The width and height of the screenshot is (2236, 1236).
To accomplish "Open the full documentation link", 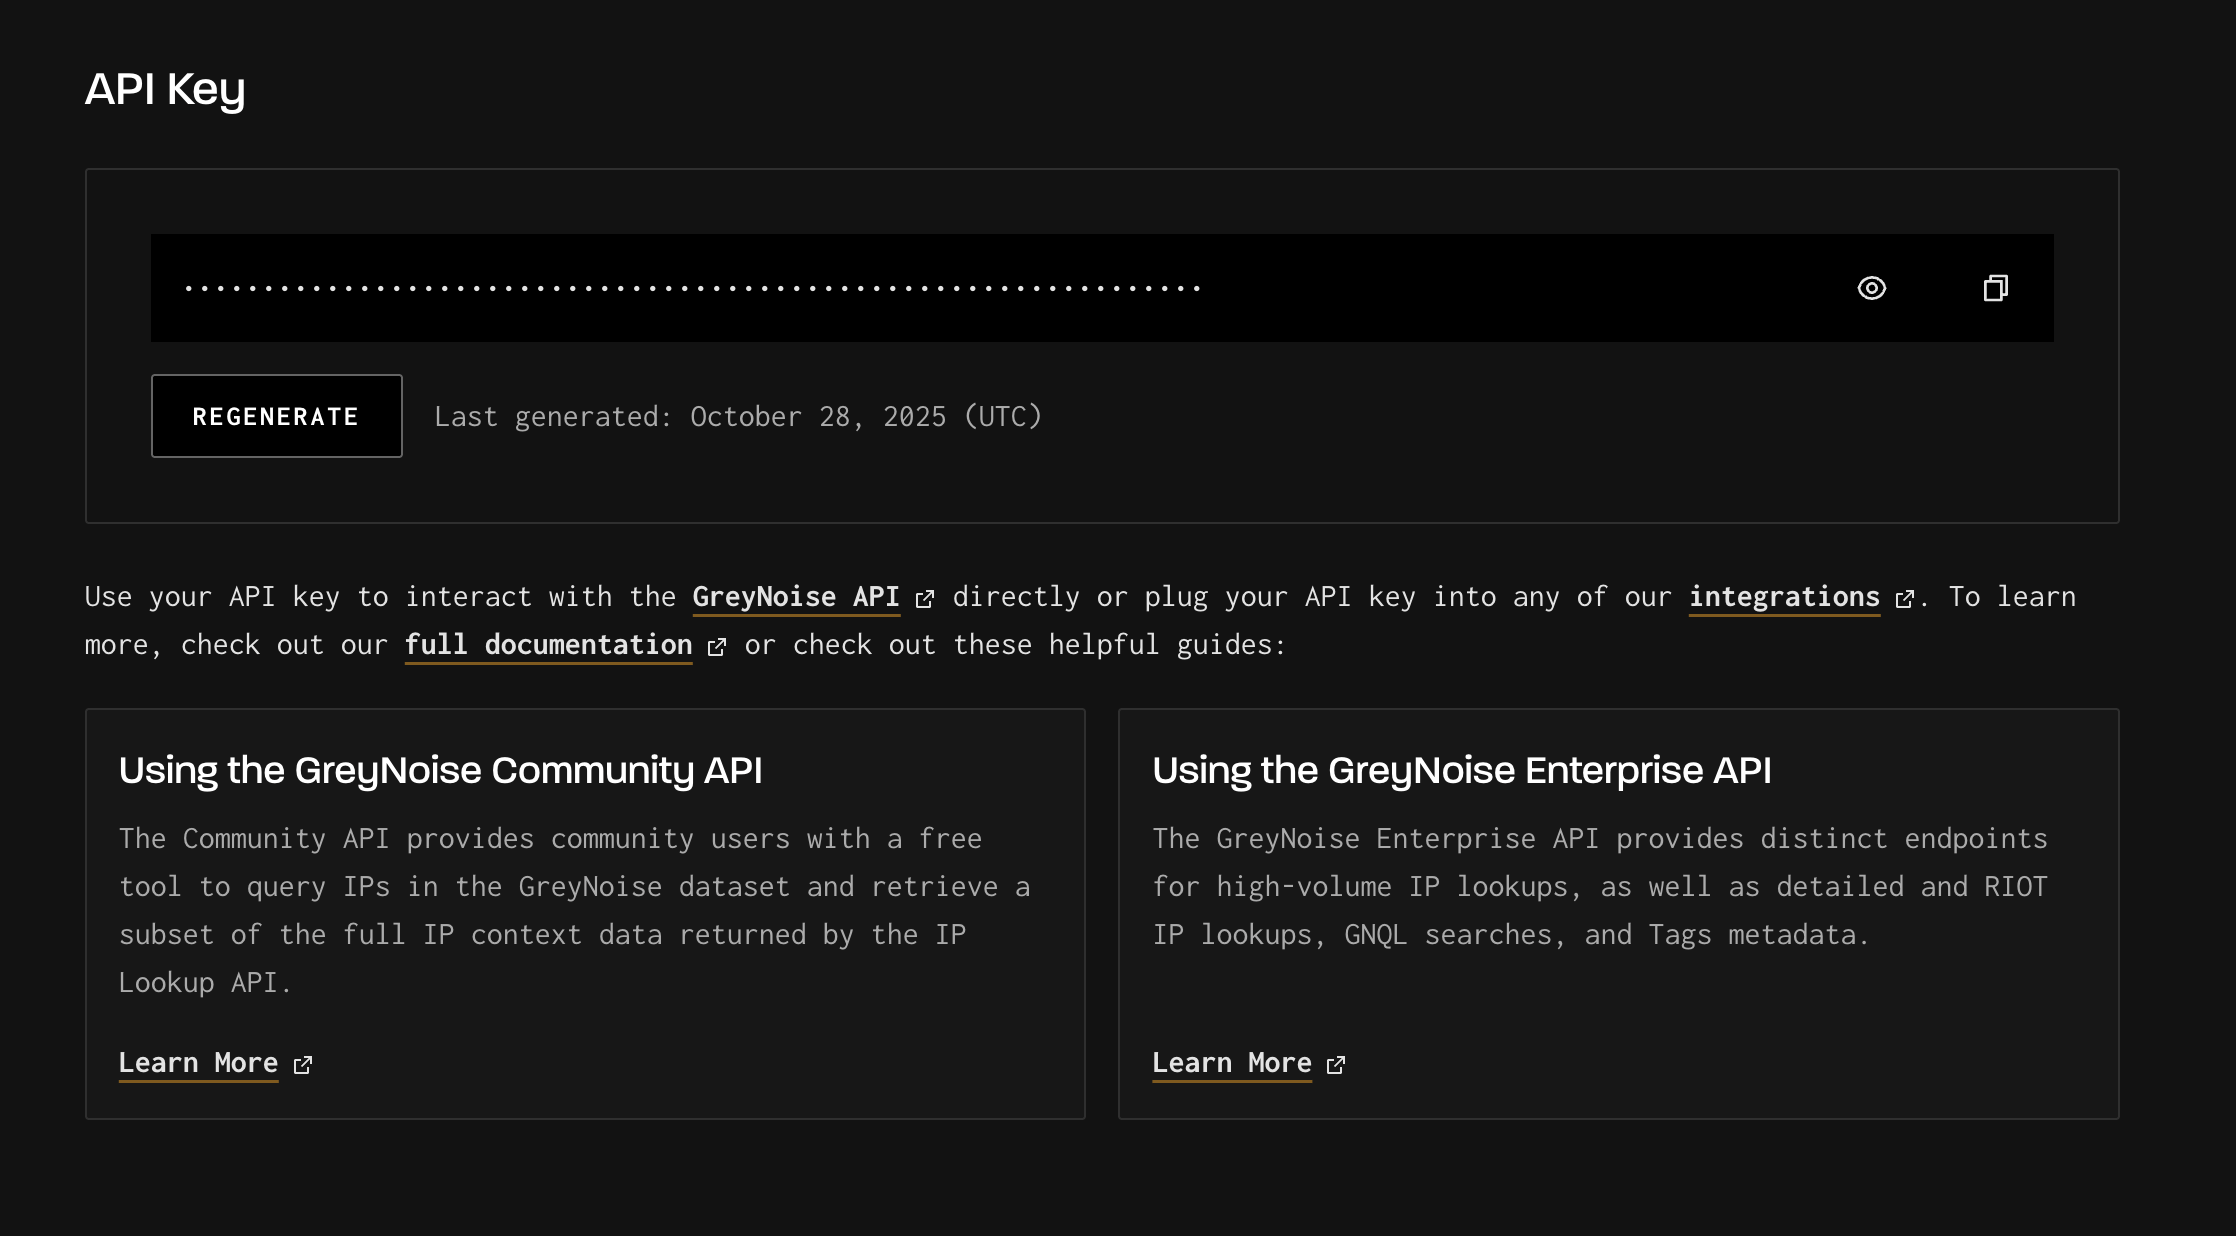I will click(548, 645).
